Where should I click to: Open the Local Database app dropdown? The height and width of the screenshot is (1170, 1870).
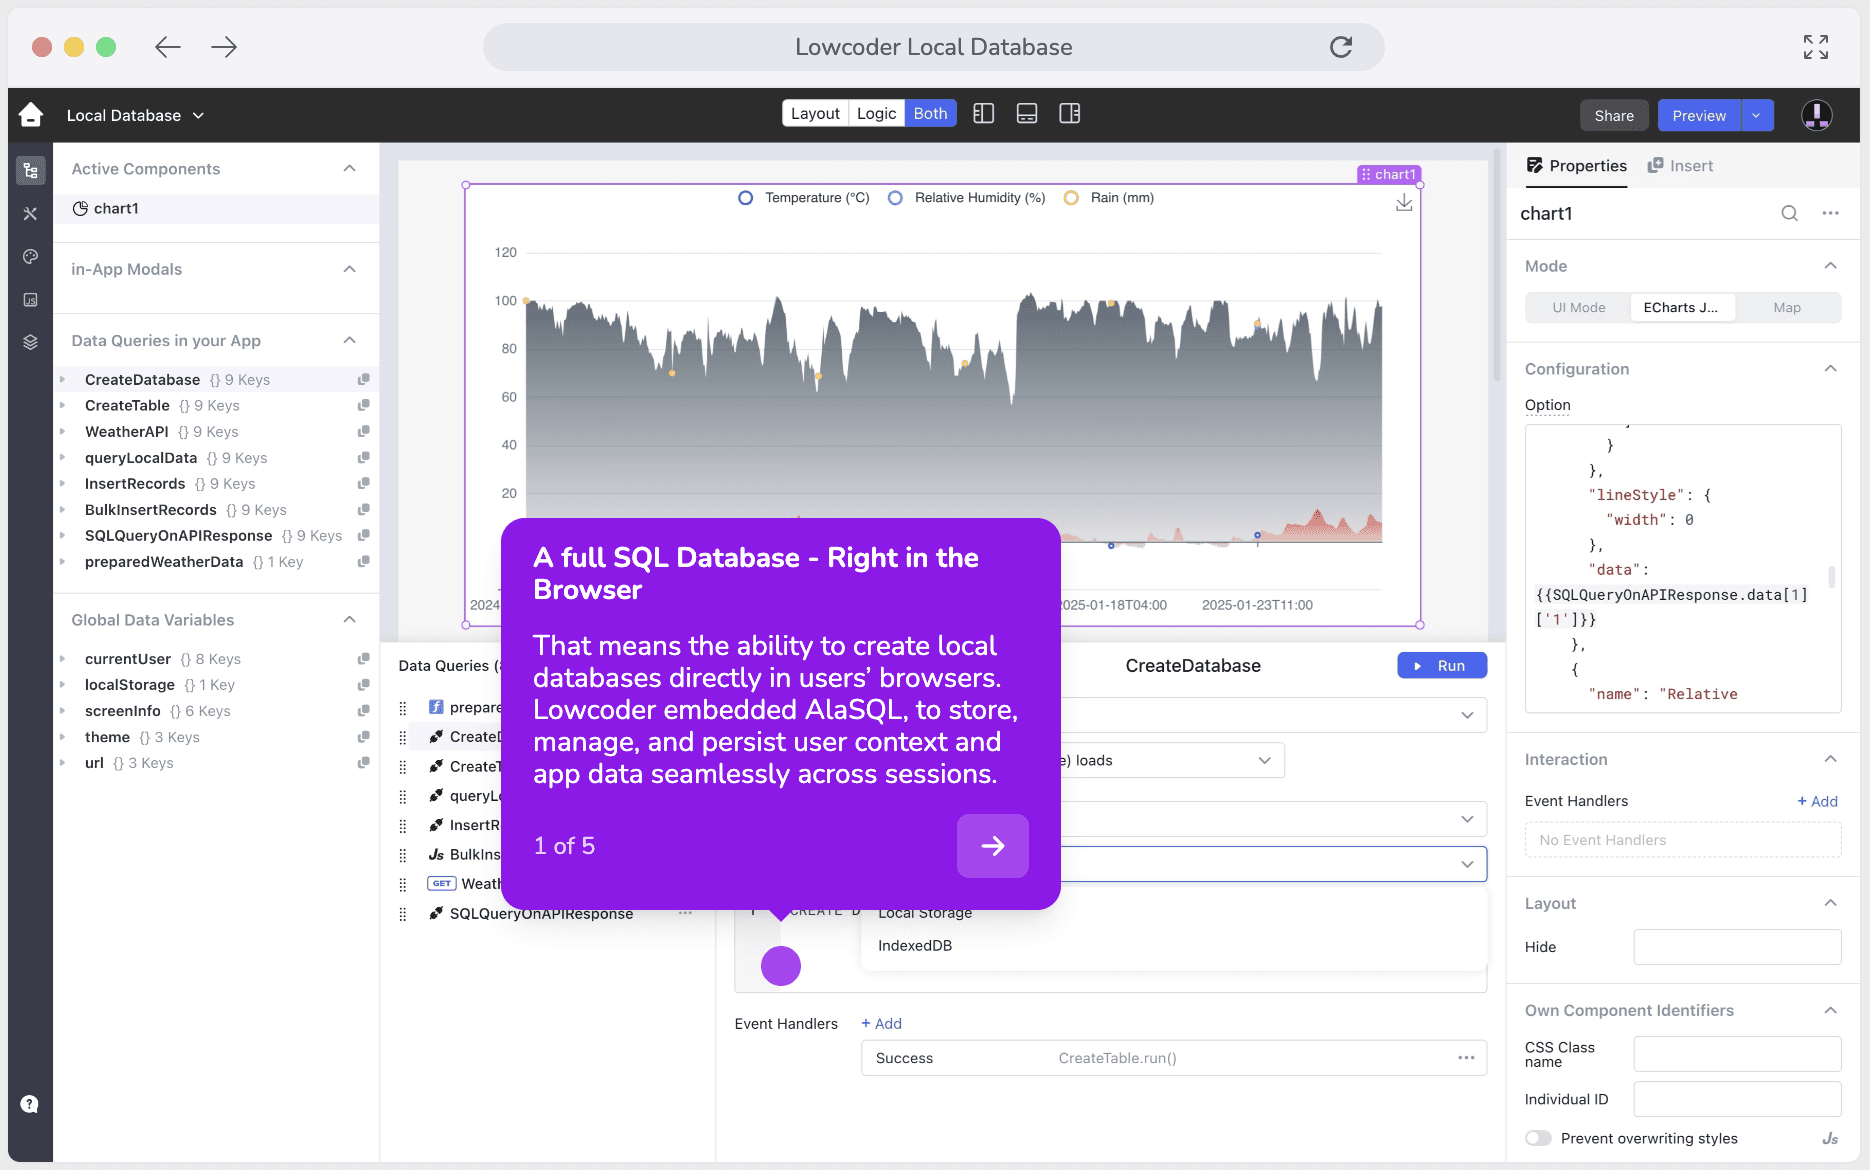[135, 115]
